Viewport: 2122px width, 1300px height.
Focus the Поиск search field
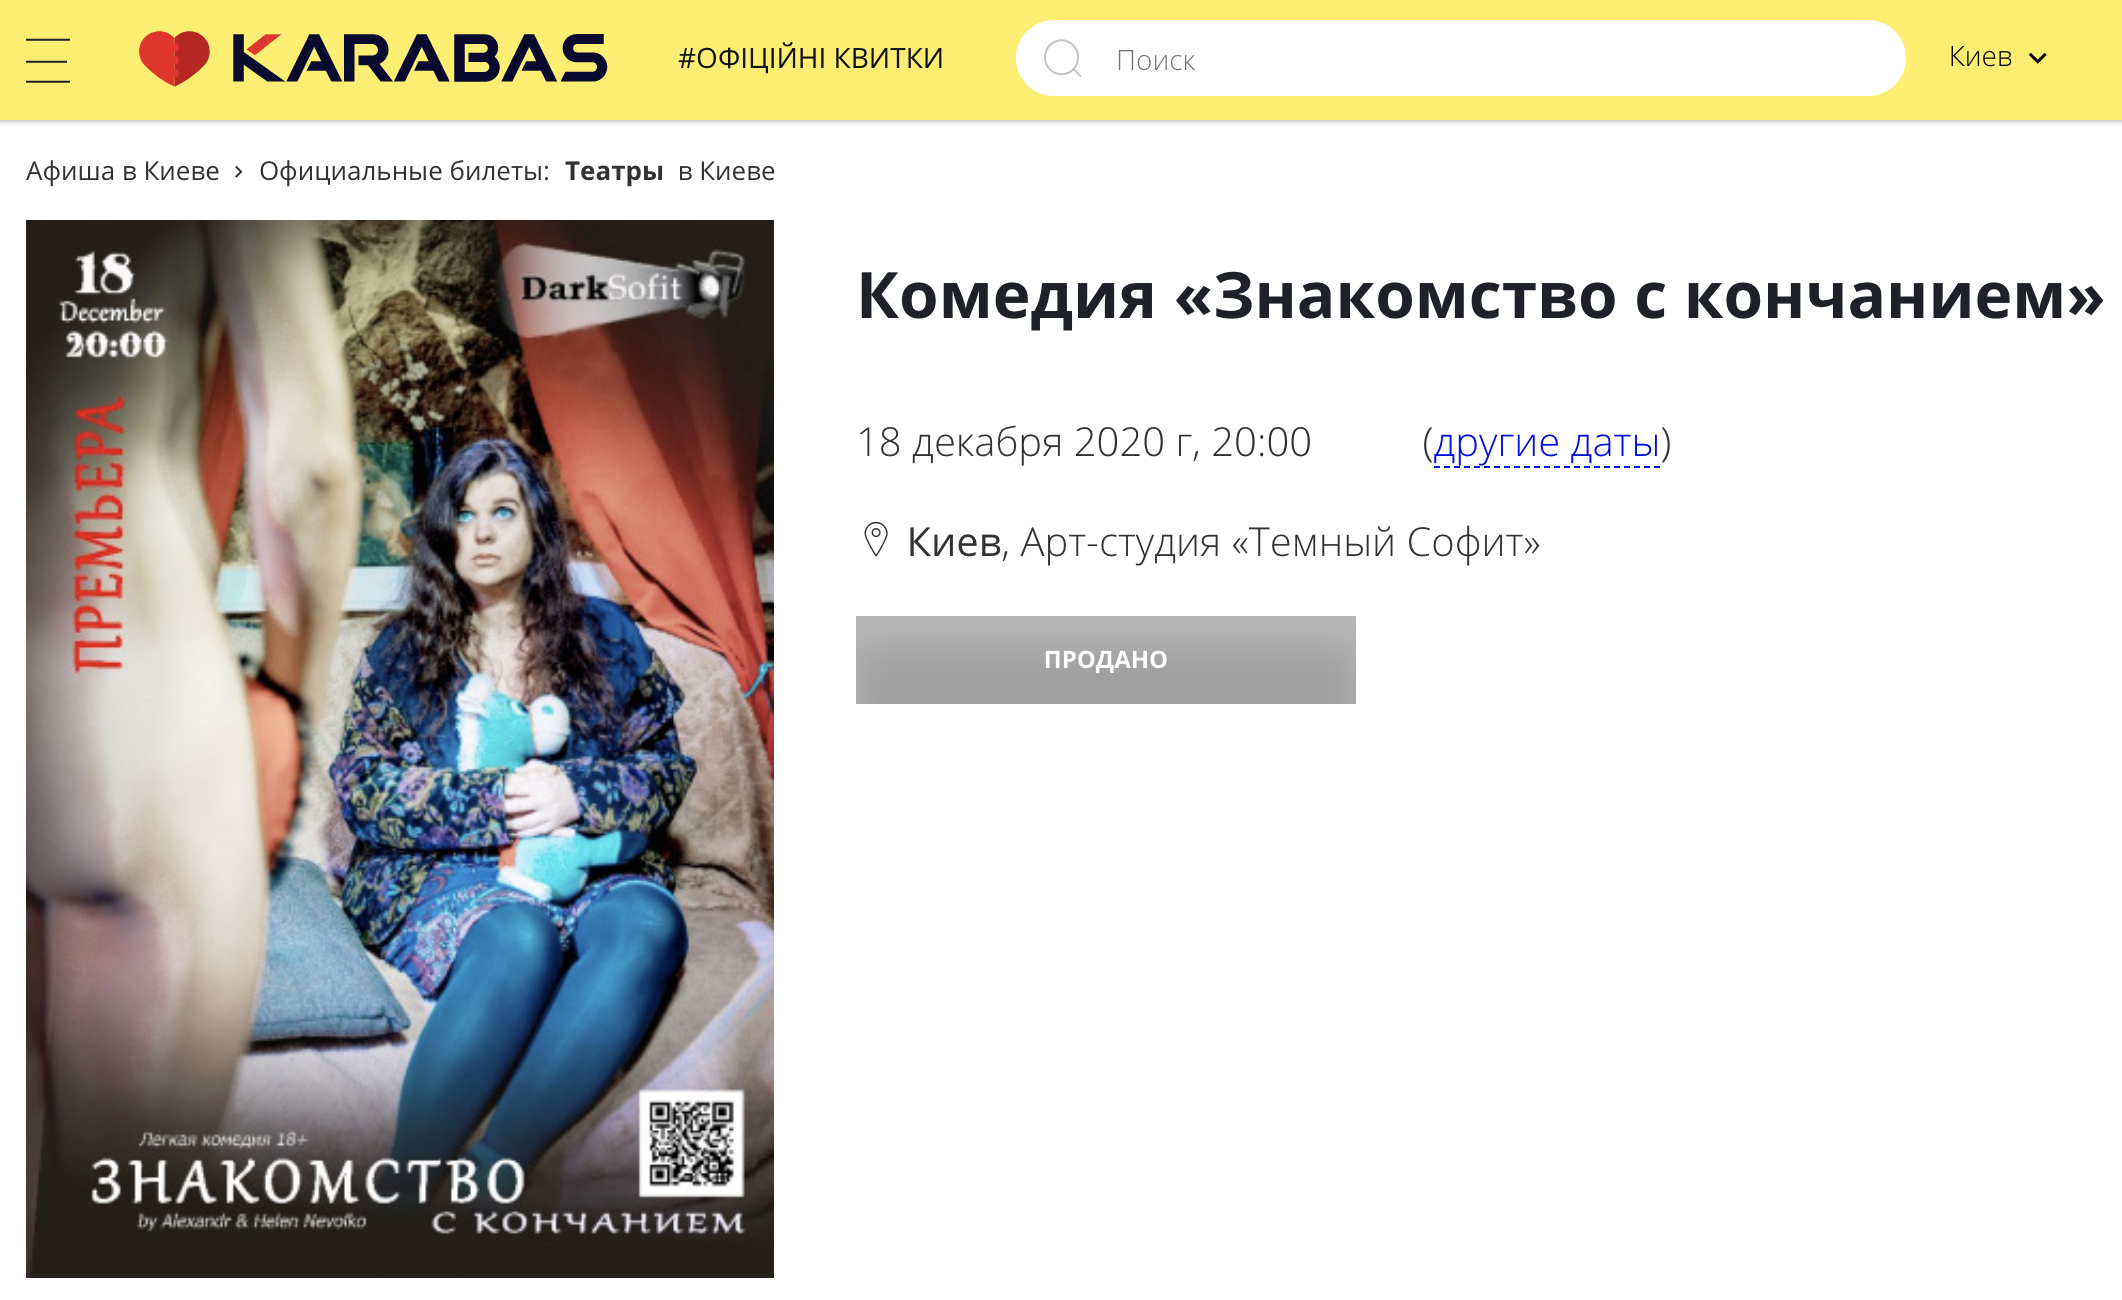[x=1460, y=59]
